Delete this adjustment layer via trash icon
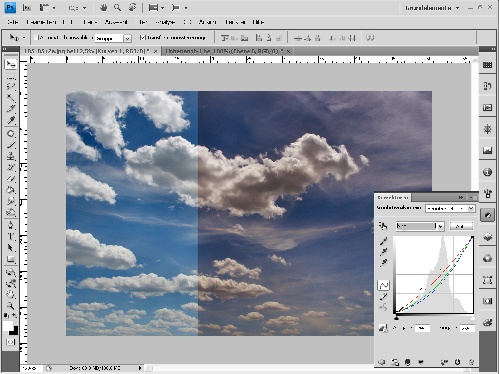 [471, 362]
